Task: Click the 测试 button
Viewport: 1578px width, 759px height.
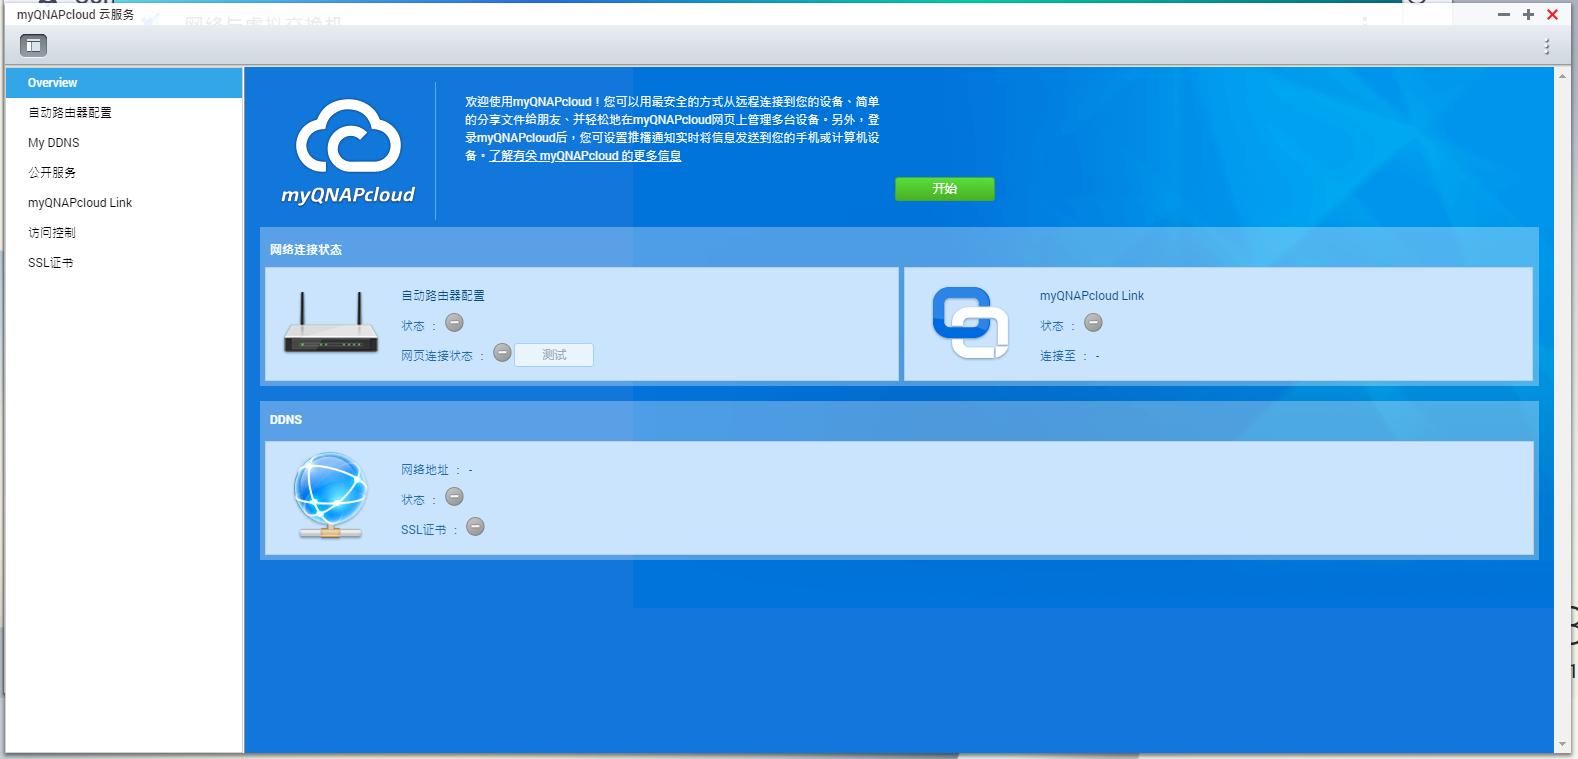Action: pyautogui.click(x=554, y=355)
